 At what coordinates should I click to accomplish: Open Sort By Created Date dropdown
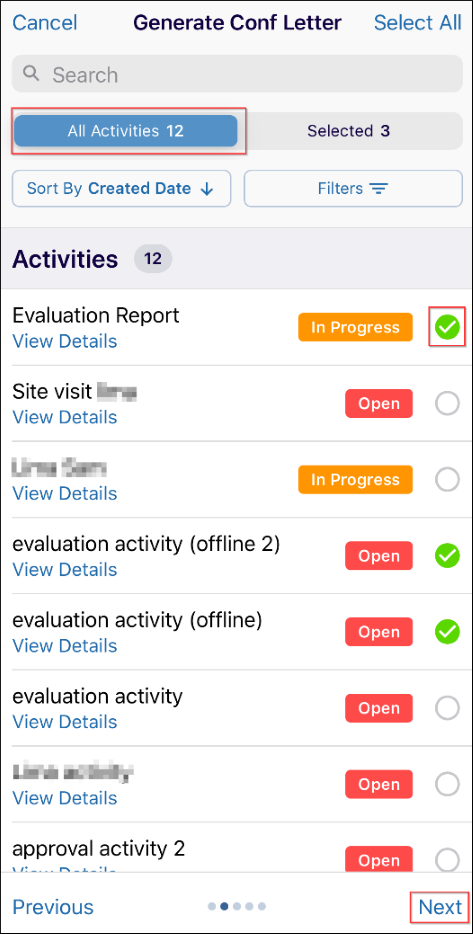pos(122,189)
